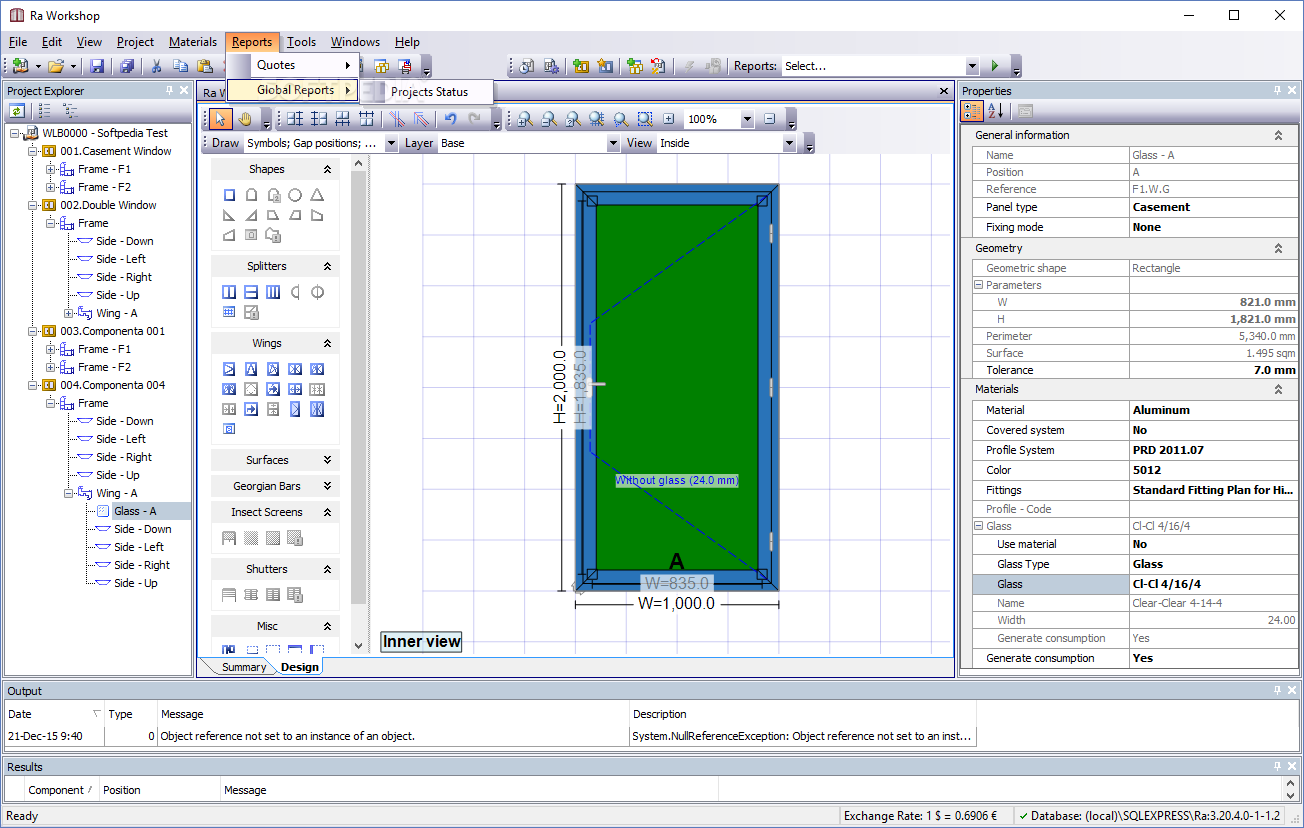Screen dimensions: 1304x828
Task: Pick the triangle shape in Shapes palette
Action: point(317,195)
